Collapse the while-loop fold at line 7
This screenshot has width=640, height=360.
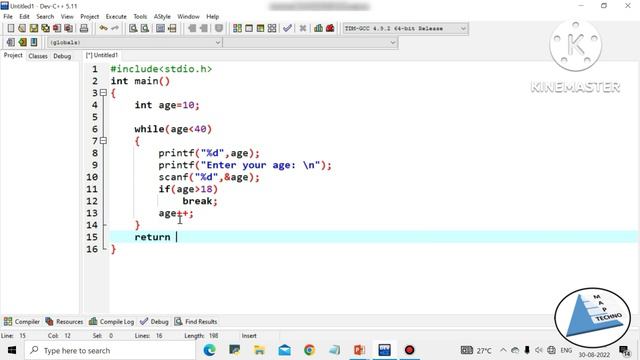104,140
